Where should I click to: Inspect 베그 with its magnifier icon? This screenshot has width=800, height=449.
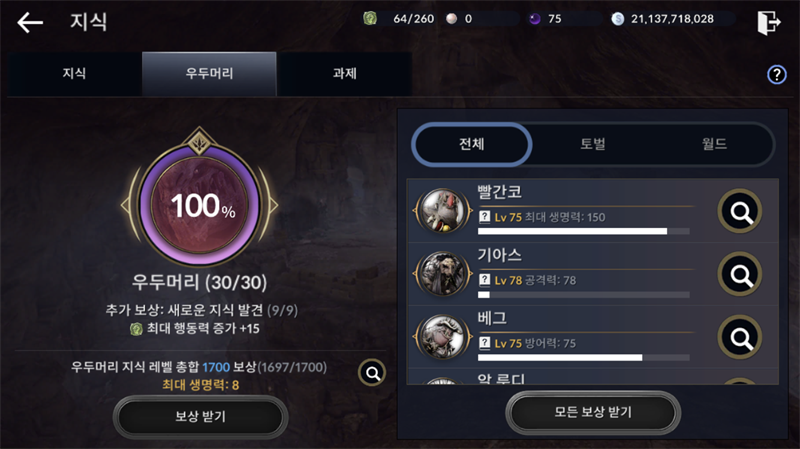740,337
